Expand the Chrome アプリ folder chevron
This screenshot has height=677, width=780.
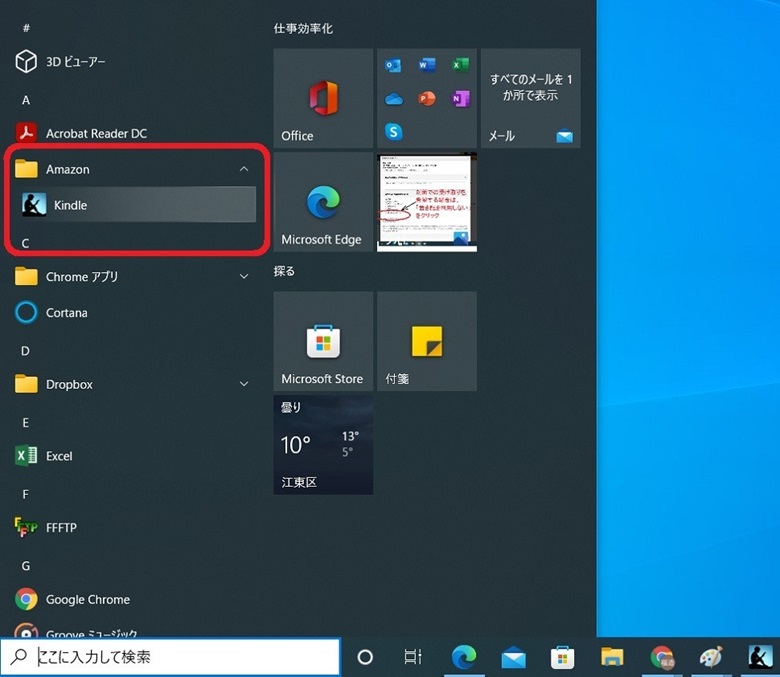244,277
